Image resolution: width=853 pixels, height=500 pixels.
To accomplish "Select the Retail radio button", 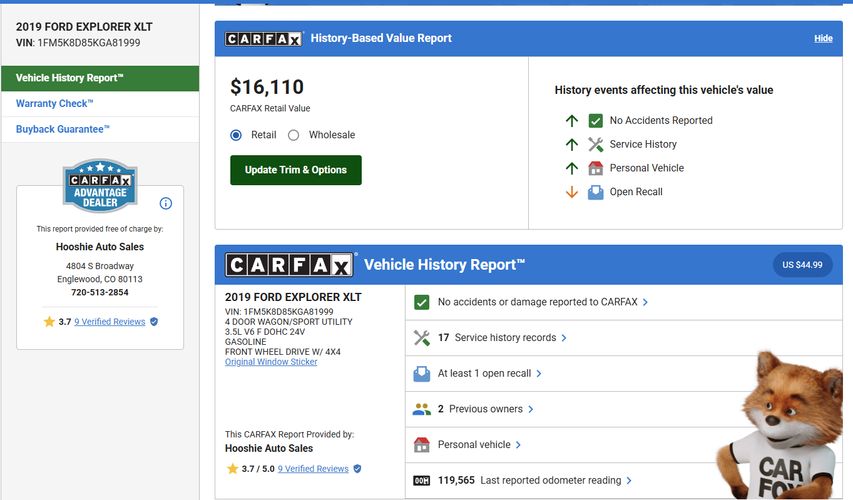I will (237, 135).
